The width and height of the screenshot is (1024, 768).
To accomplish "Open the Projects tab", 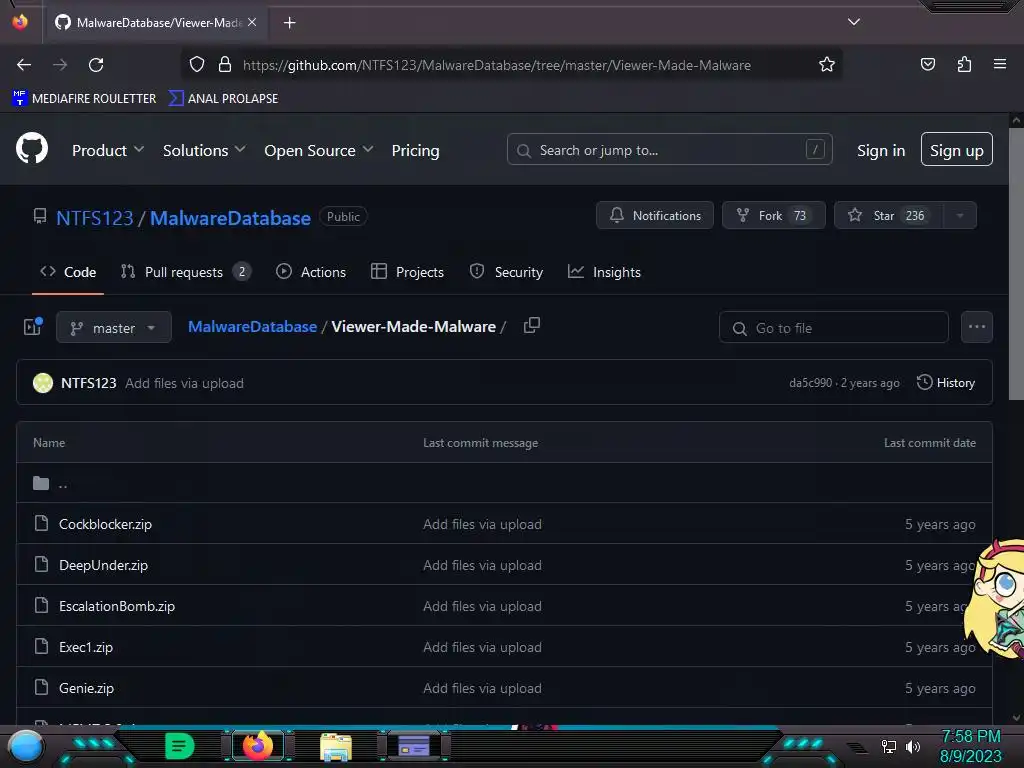I will coord(408,272).
